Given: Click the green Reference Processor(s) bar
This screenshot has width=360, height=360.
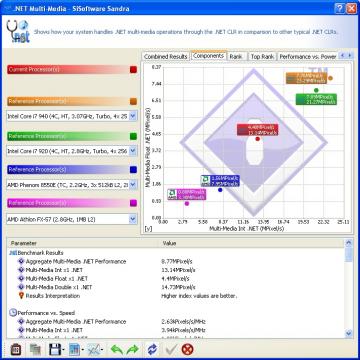Looking at the screenshot, I should [68, 136].
